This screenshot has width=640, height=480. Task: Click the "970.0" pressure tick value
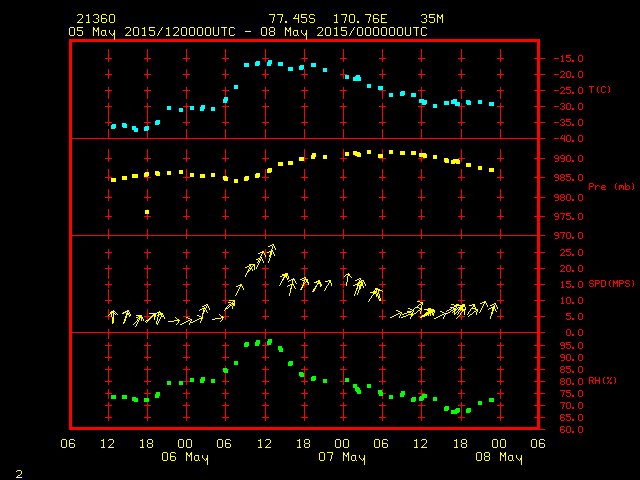pos(569,236)
